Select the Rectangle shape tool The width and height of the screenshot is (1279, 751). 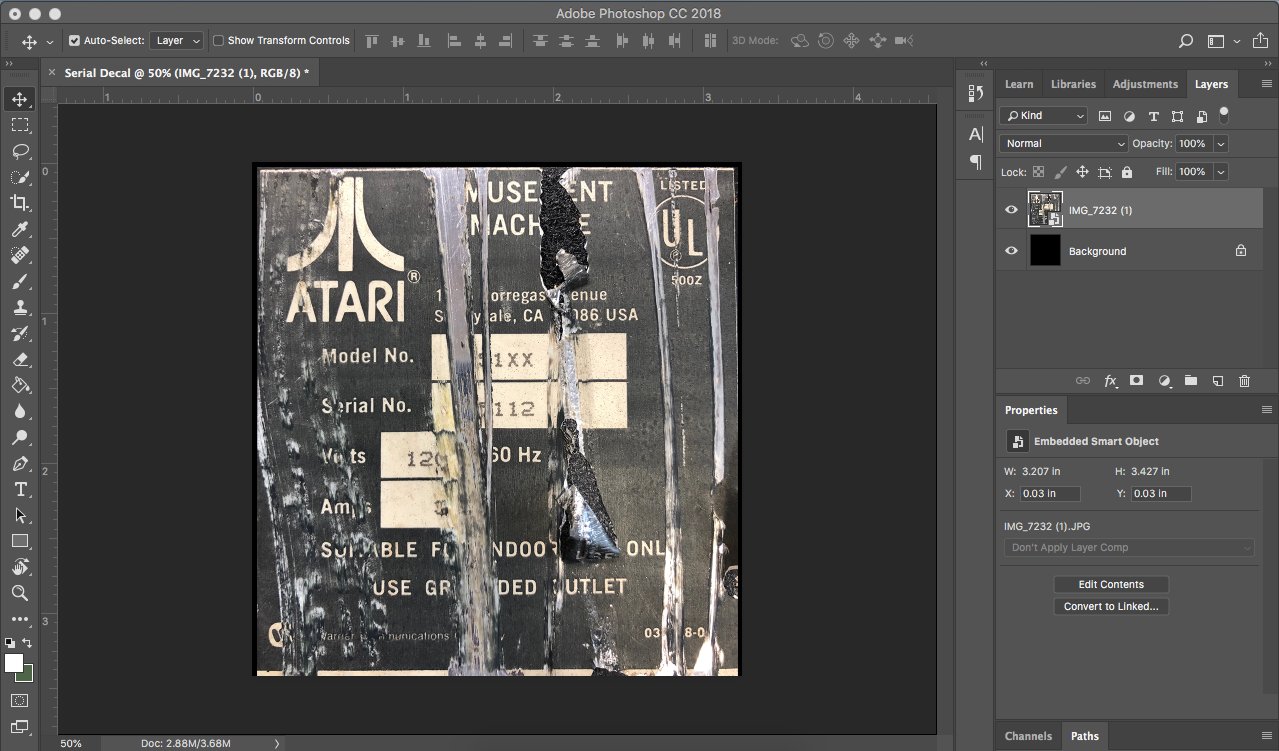[20, 541]
